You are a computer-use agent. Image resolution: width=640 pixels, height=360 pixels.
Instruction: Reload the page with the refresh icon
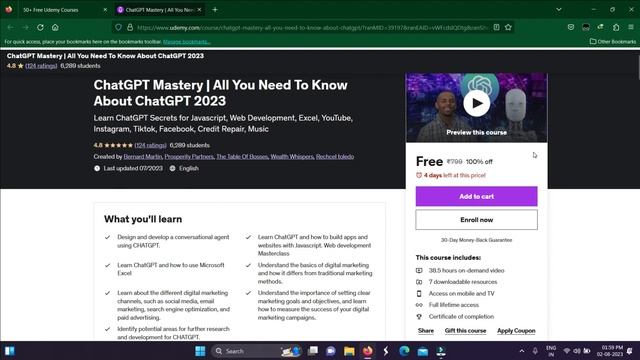tap(40, 27)
